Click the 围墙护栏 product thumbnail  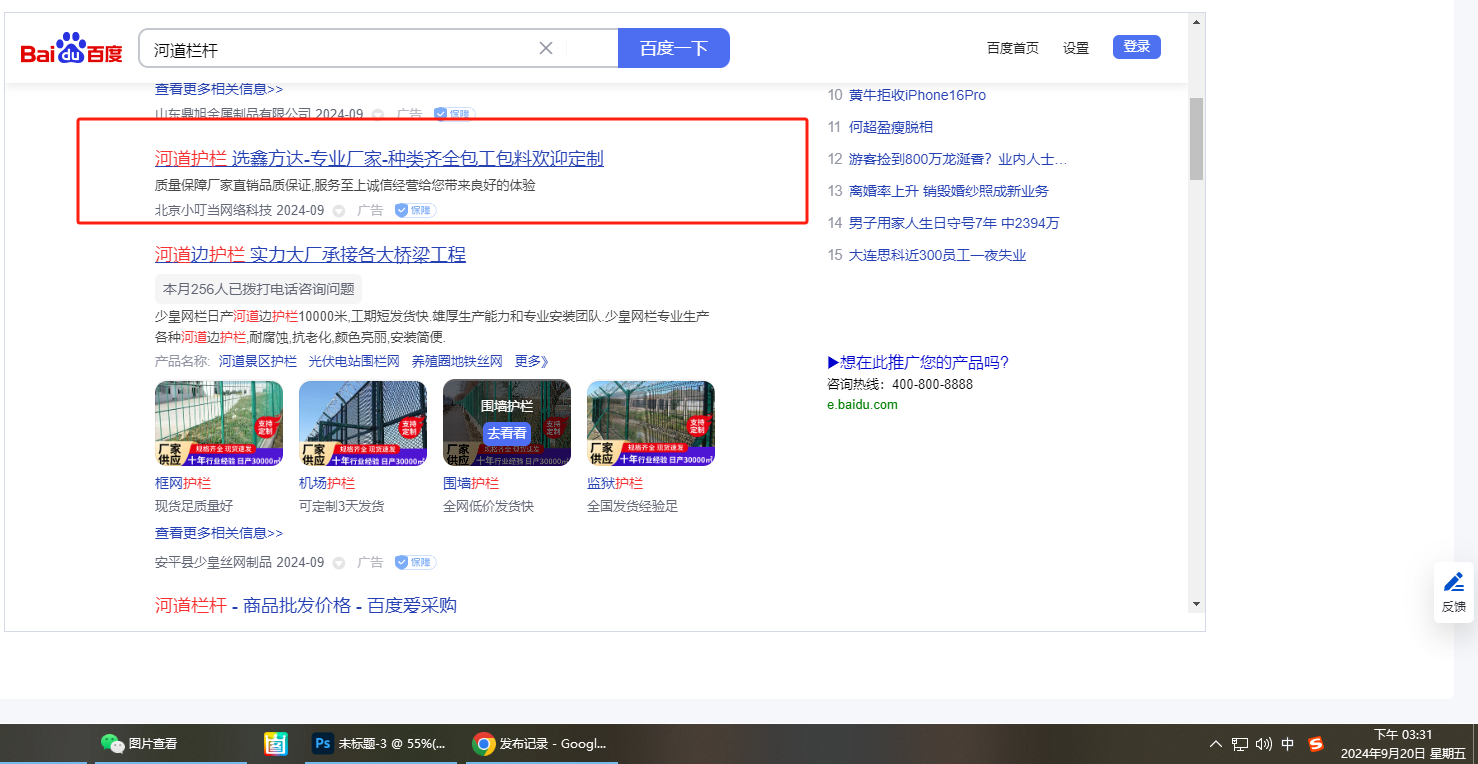tap(506, 423)
